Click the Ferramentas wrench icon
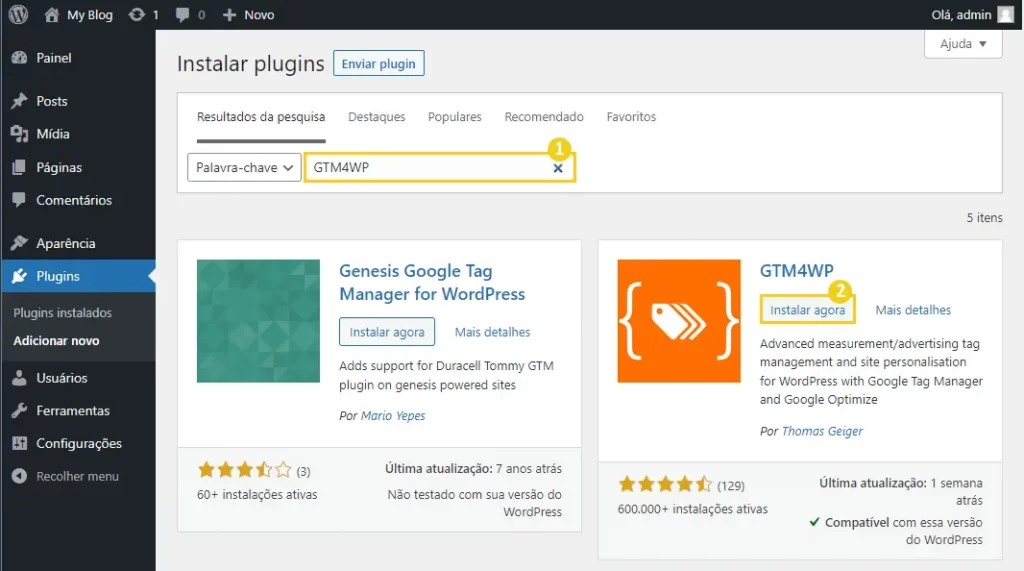The height and width of the screenshot is (571, 1024). tap(20, 410)
